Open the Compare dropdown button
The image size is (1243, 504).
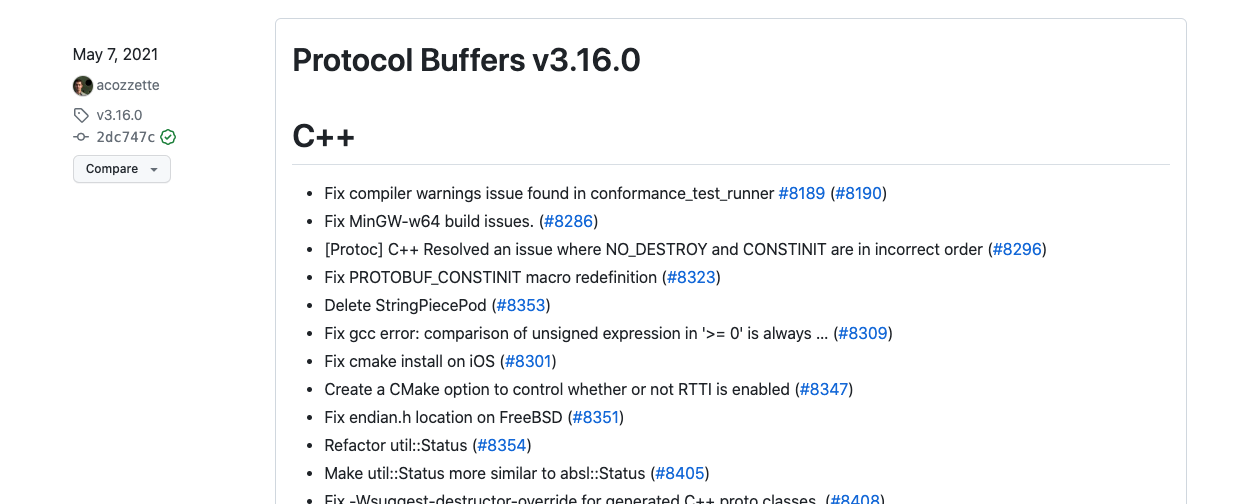[122, 169]
